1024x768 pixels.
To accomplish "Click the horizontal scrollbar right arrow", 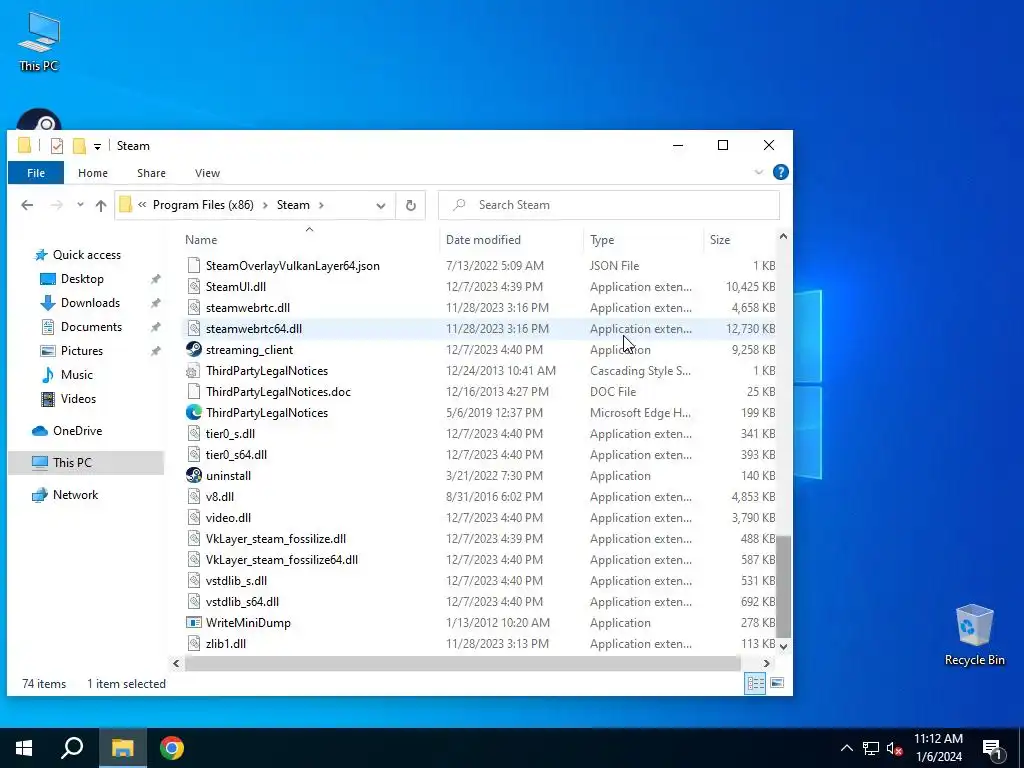I will tap(767, 663).
